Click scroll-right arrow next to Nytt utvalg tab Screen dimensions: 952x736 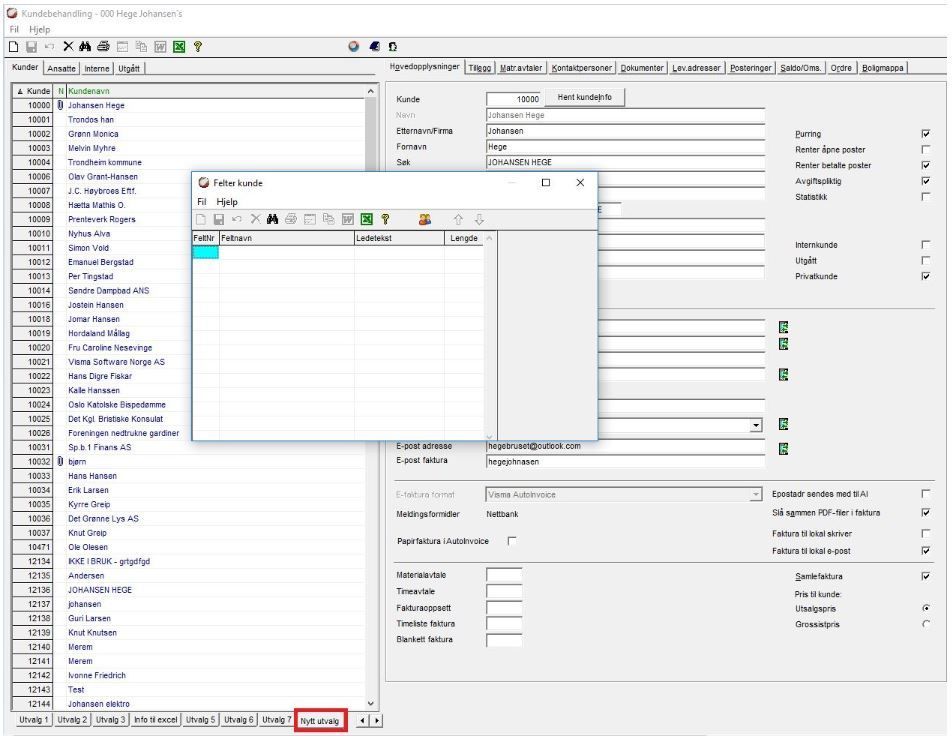point(377,721)
